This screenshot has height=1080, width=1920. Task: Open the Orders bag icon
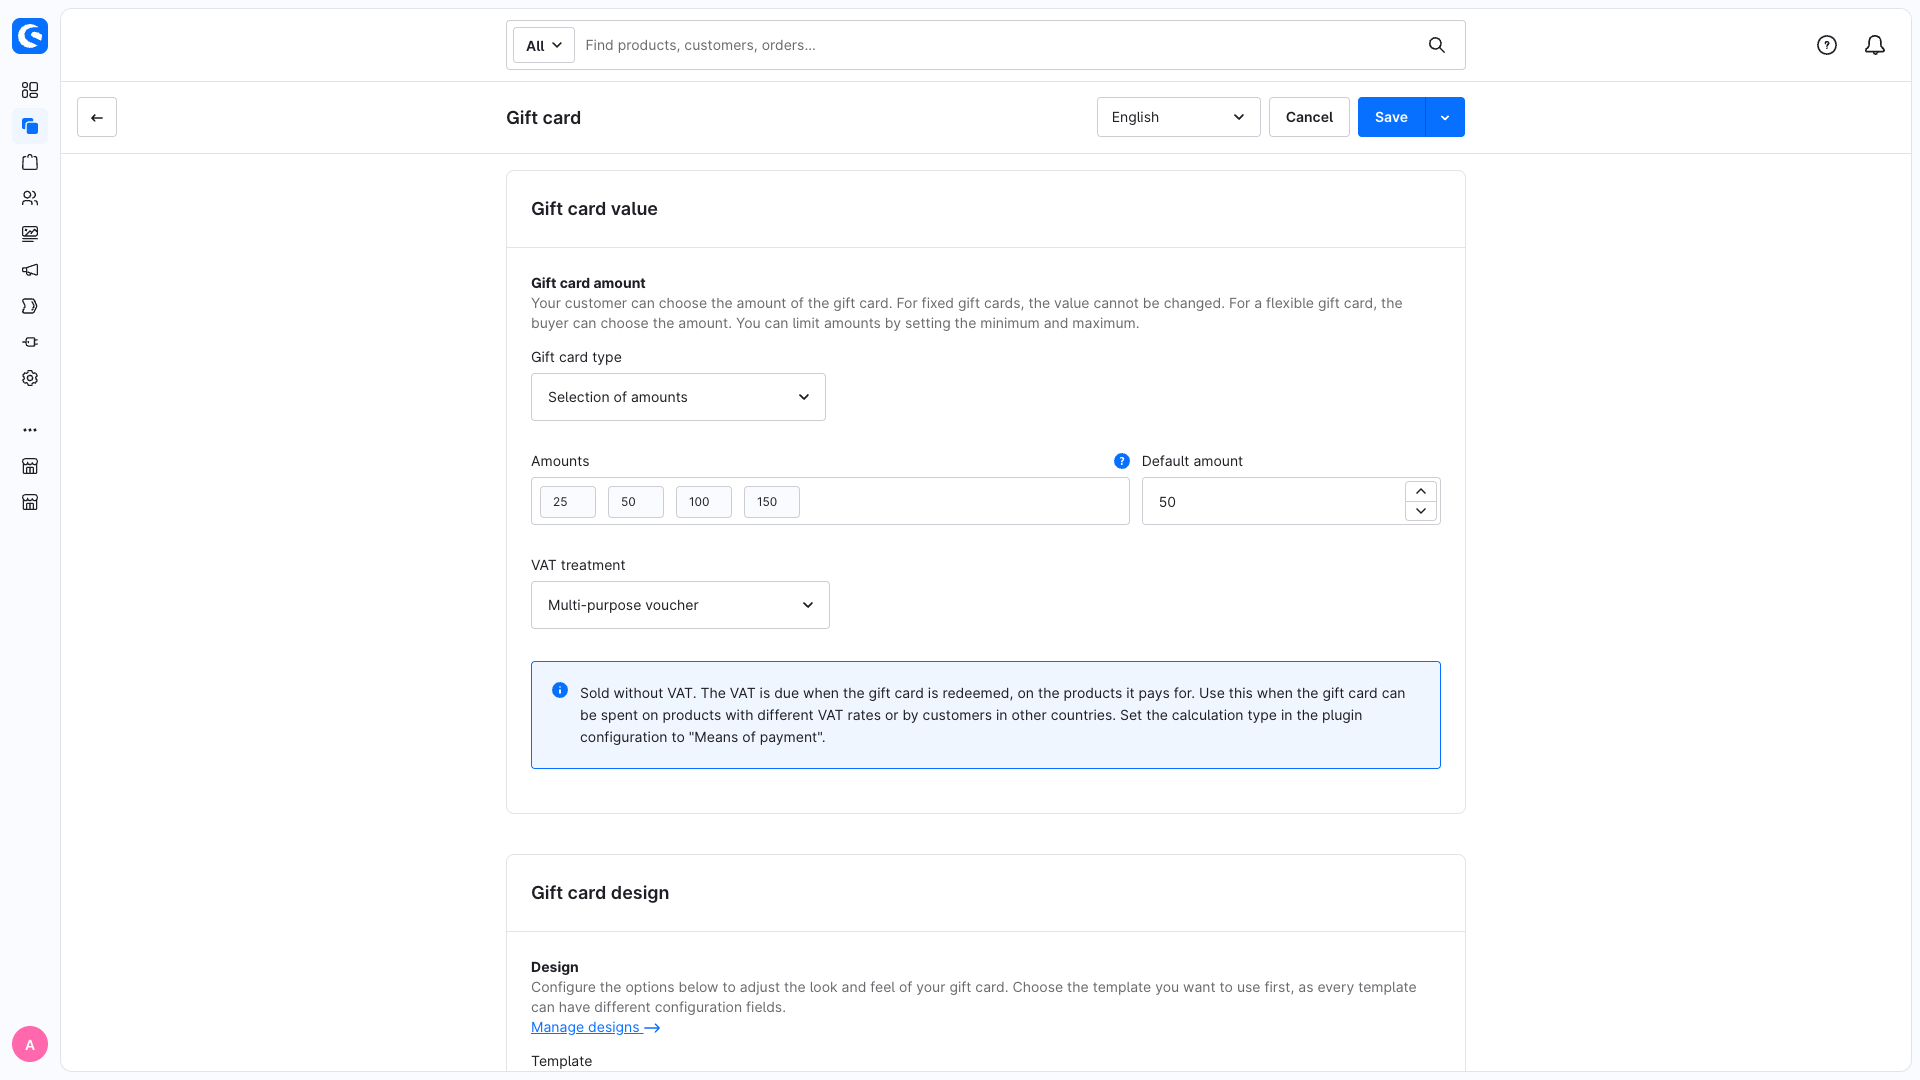pos(30,162)
